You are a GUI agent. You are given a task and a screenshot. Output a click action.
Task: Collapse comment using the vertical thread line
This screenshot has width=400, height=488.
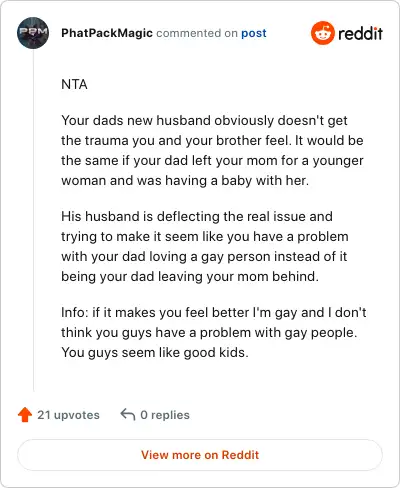pyautogui.click(x=33, y=220)
